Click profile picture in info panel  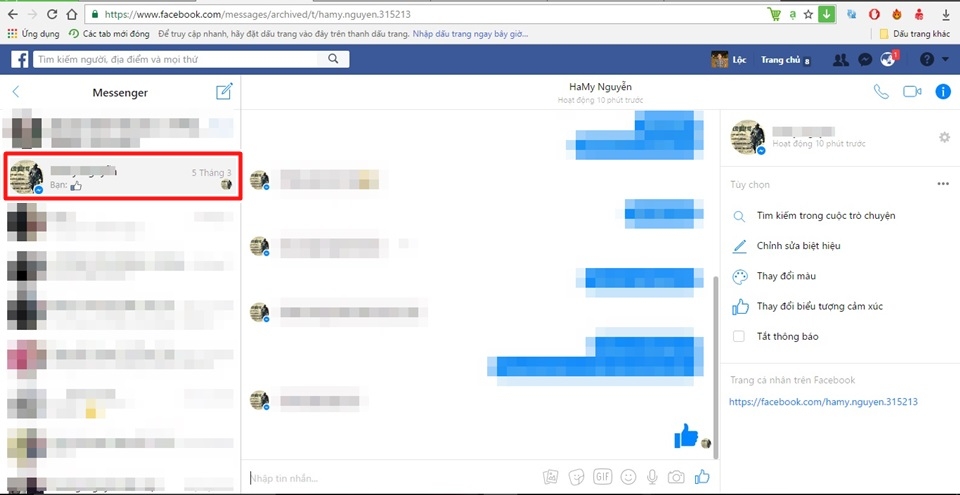pyautogui.click(x=748, y=137)
